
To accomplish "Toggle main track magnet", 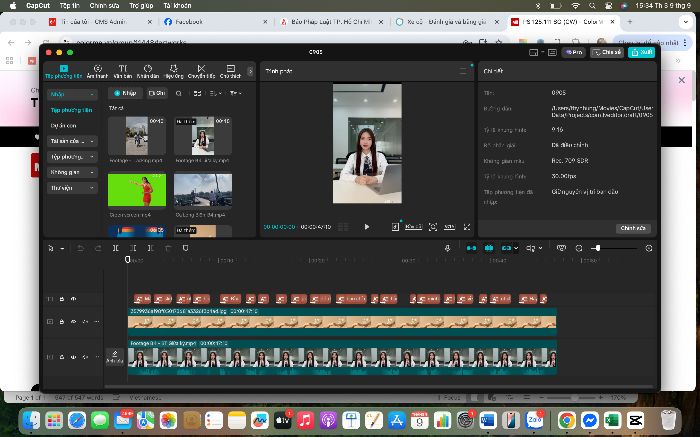I will (471, 248).
